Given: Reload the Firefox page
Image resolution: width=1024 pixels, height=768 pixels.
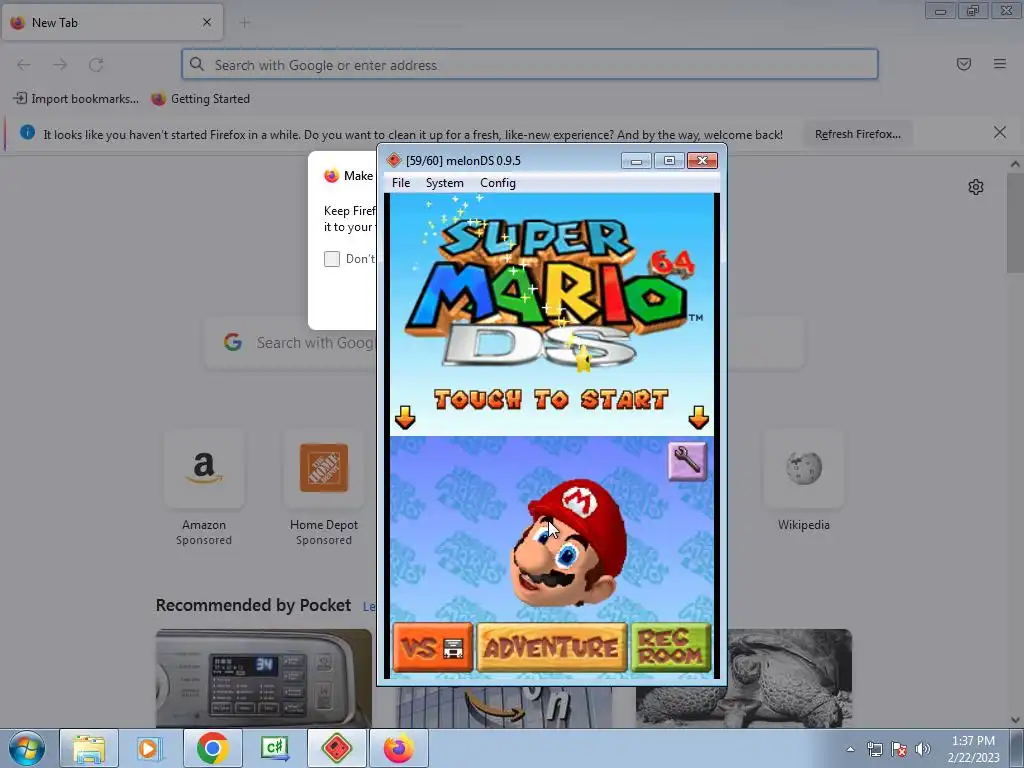Looking at the screenshot, I should click(x=96, y=65).
